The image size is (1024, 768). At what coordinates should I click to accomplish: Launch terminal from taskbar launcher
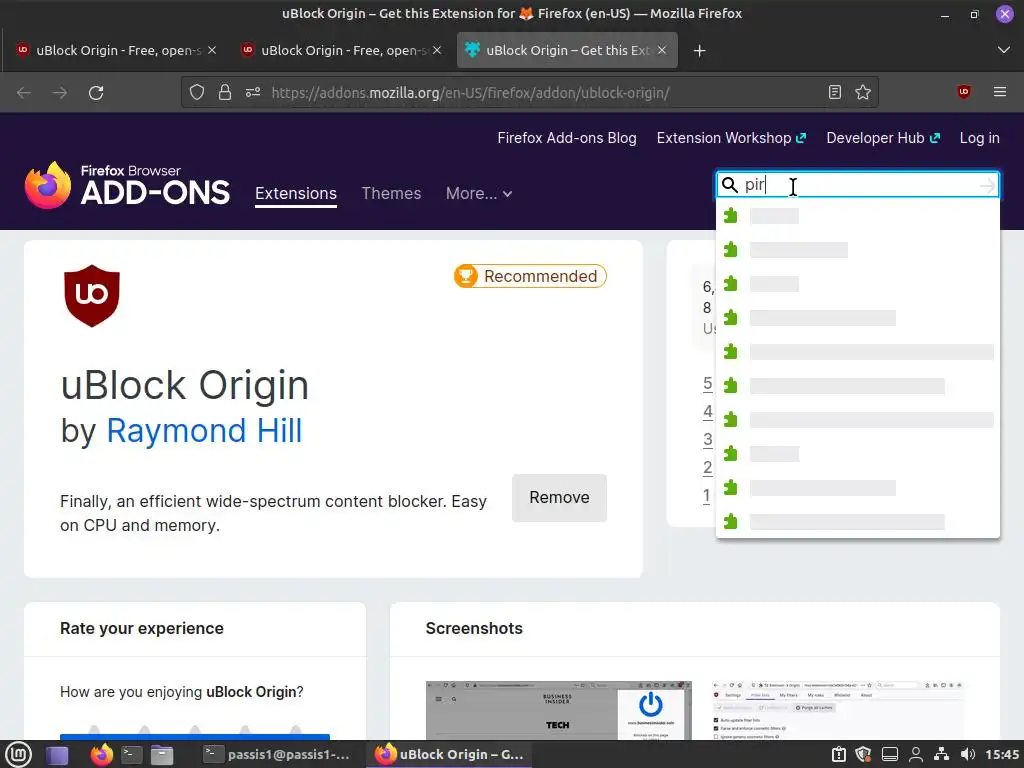pyautogui.click(x=131, y=755)
